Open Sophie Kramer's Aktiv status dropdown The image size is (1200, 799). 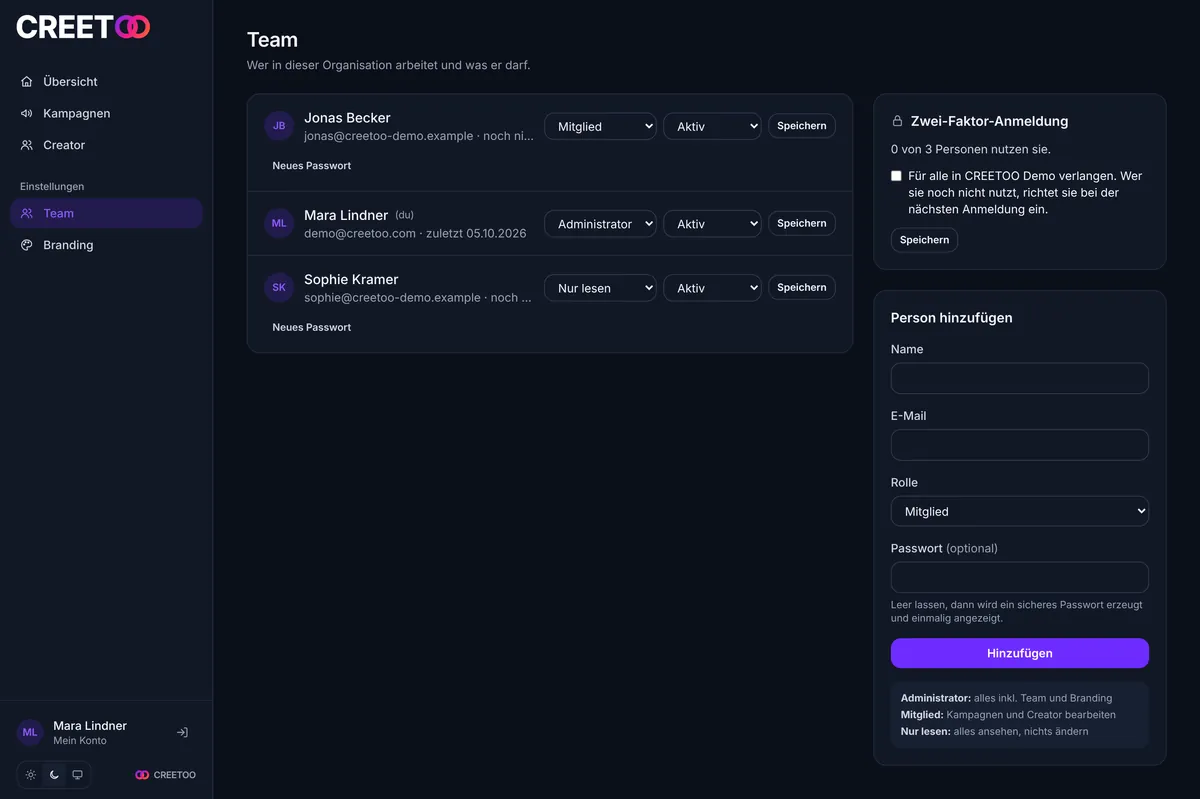coord(712,288)
